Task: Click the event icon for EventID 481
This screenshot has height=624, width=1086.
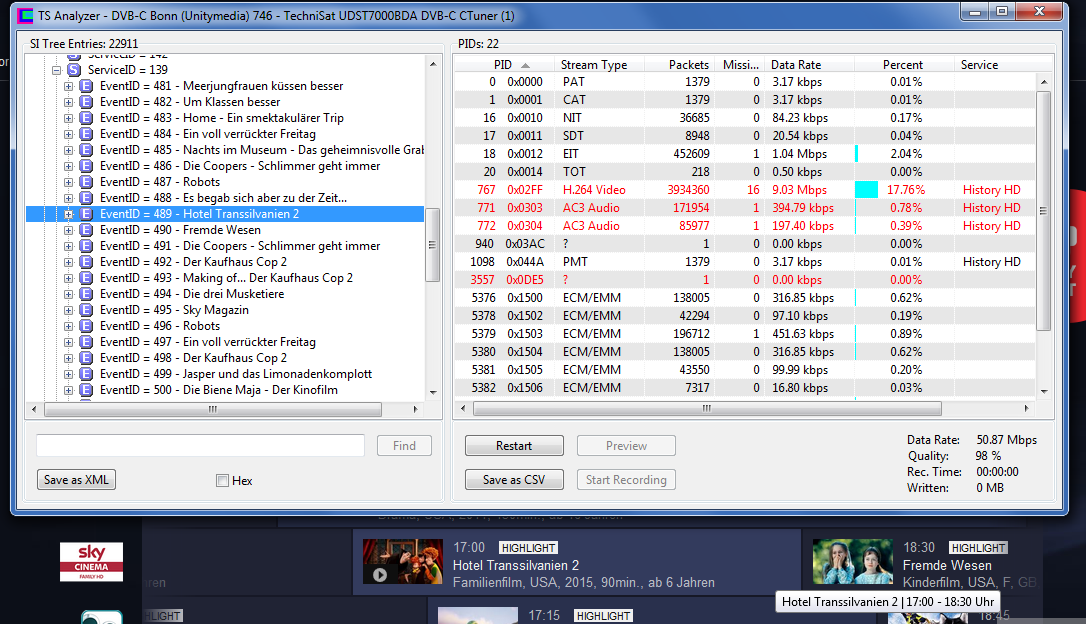Action: click(x=86, y=86)
